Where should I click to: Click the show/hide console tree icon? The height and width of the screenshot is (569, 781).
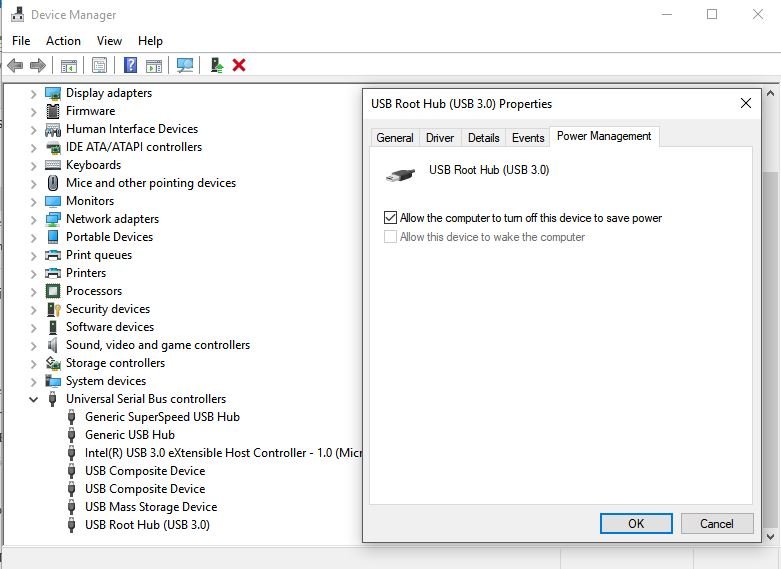[69, 65]
